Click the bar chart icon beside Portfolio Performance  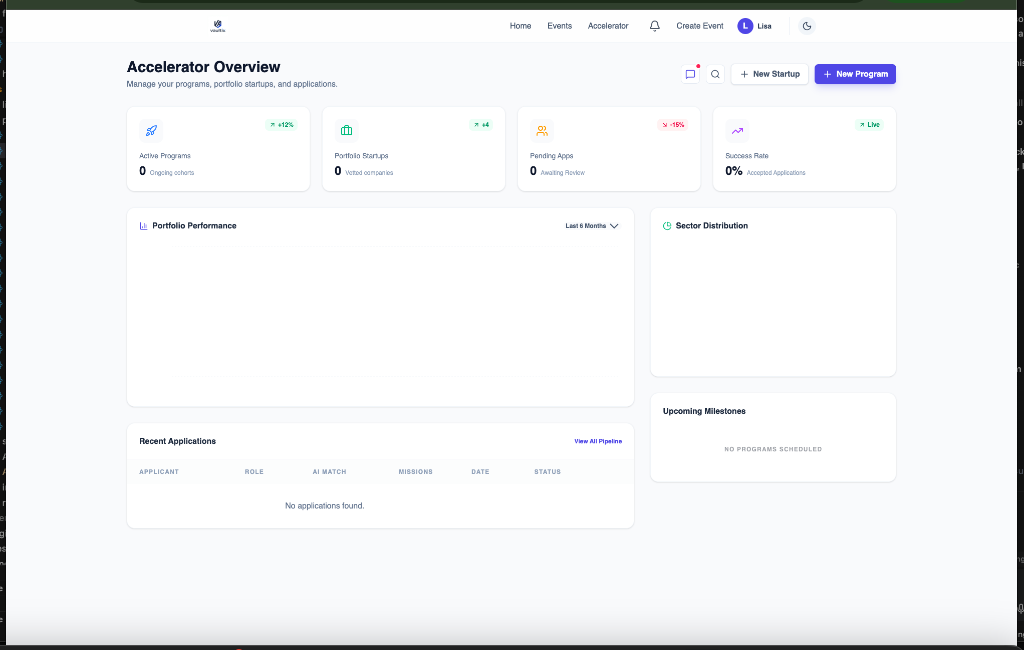(143, 226)
